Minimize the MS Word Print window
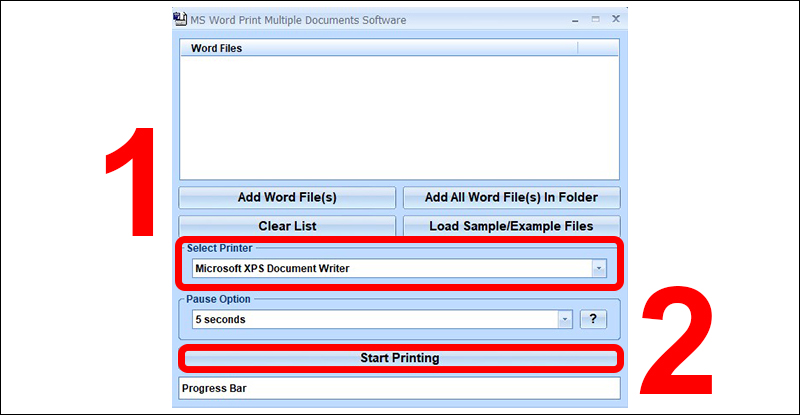 (574, 19)
